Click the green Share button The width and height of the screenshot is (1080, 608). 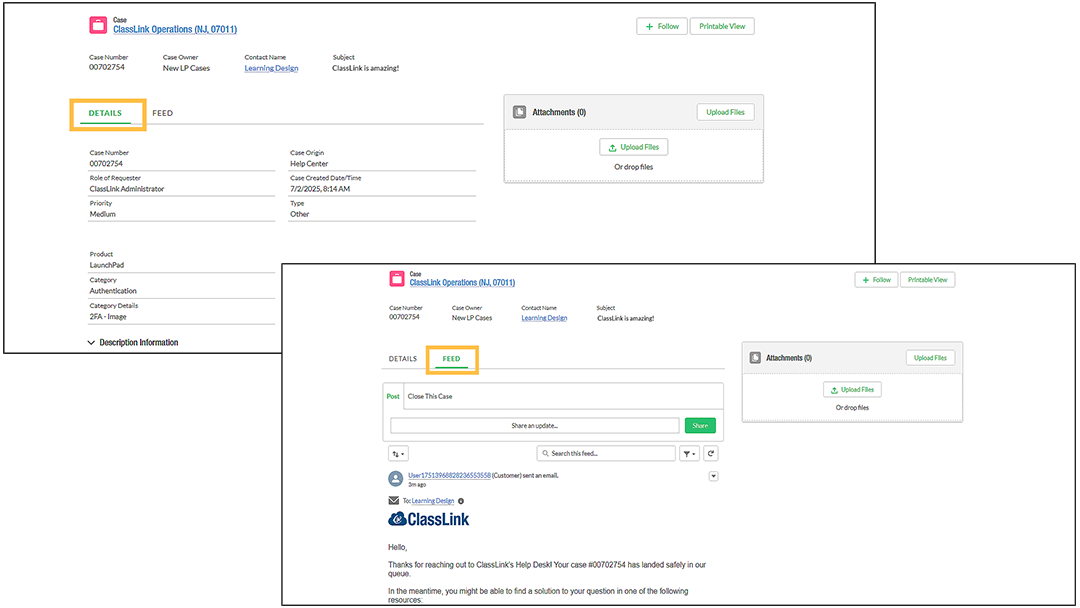click(x=700, y=426)
